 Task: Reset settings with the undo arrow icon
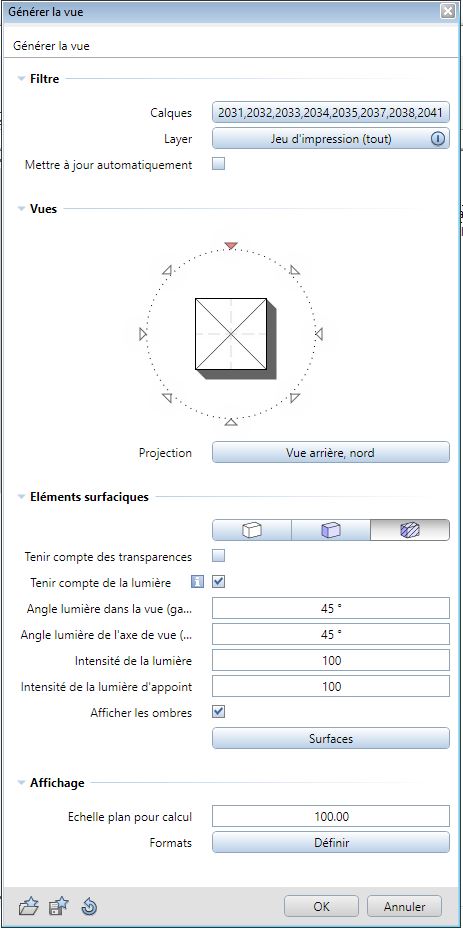click(89, 906)
